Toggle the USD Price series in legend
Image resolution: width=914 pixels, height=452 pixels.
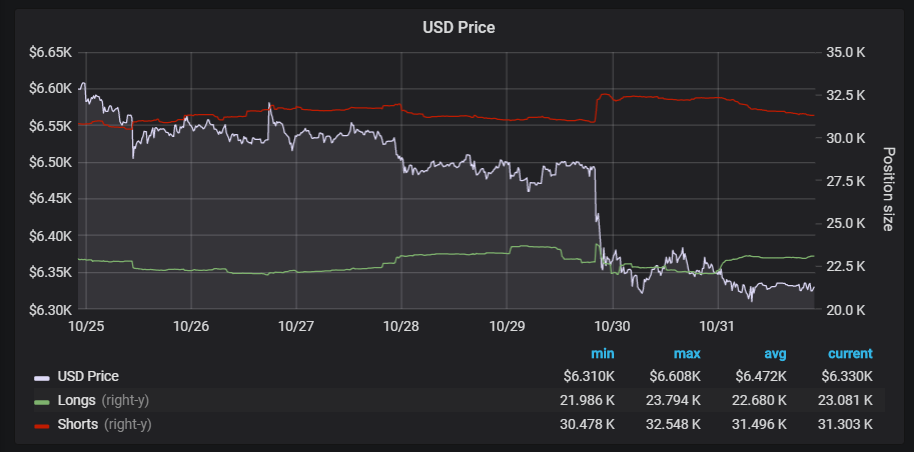88,377
